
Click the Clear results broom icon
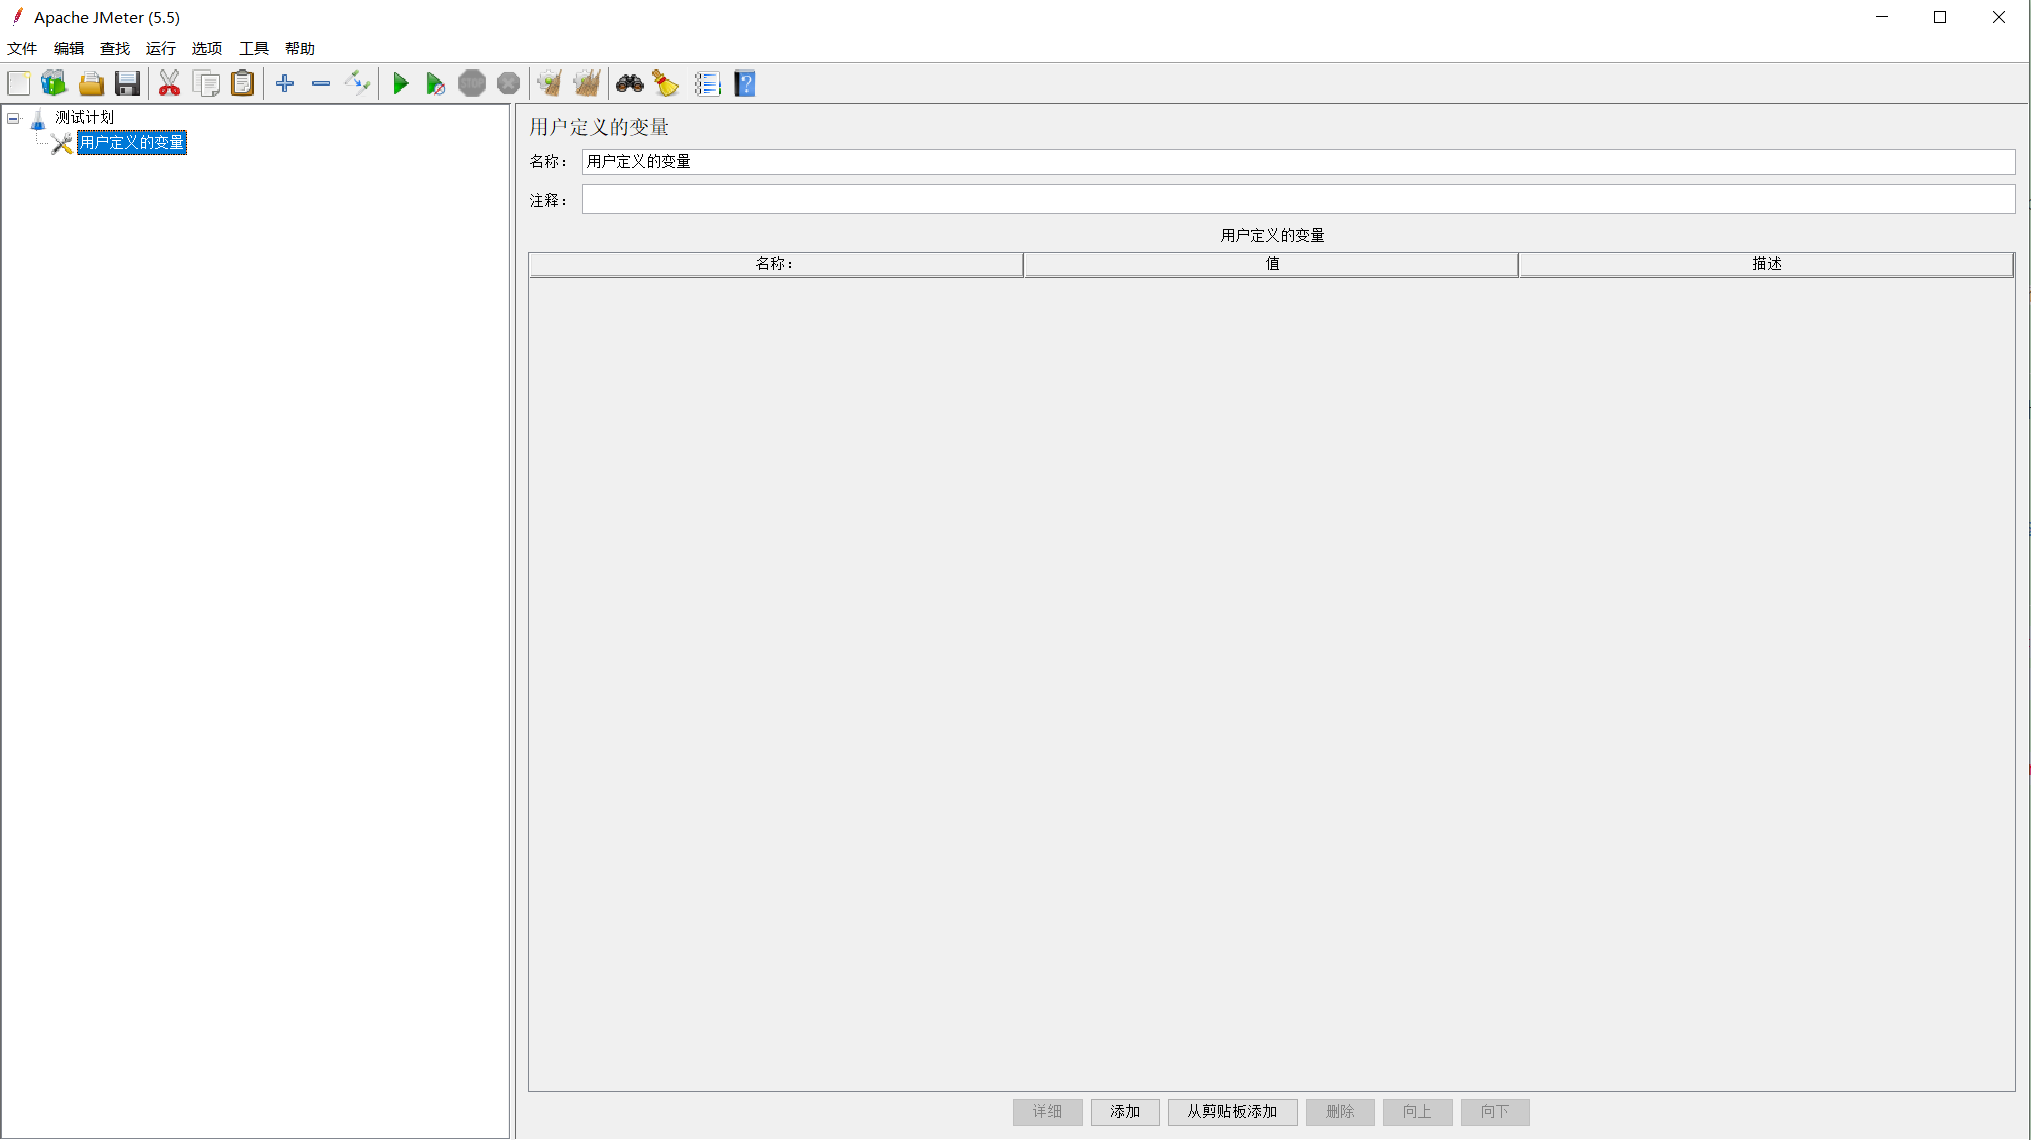[549, 84]
